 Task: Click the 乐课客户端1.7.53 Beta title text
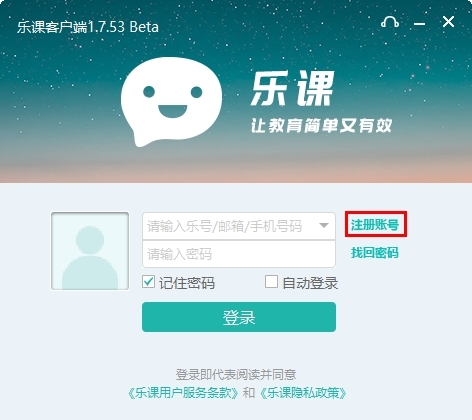(88, 27)
